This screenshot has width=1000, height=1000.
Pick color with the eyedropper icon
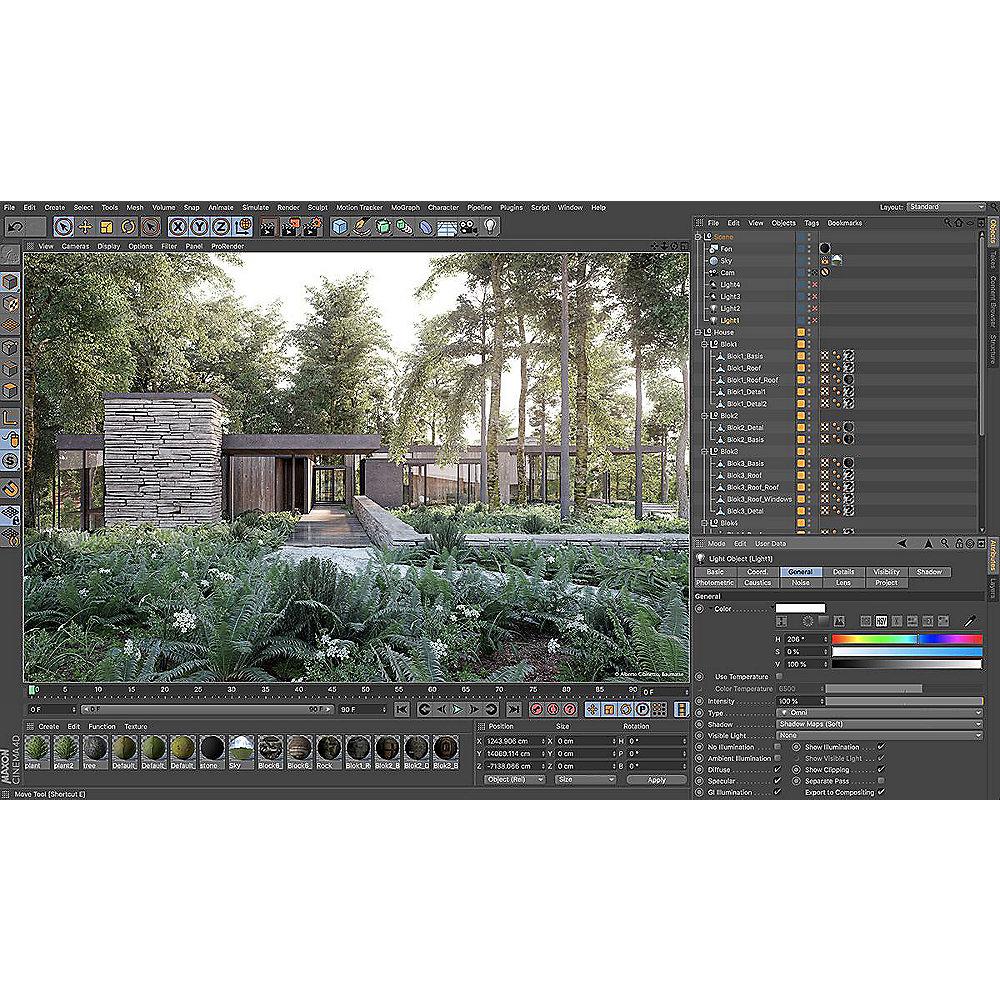[x=969, y=621]
